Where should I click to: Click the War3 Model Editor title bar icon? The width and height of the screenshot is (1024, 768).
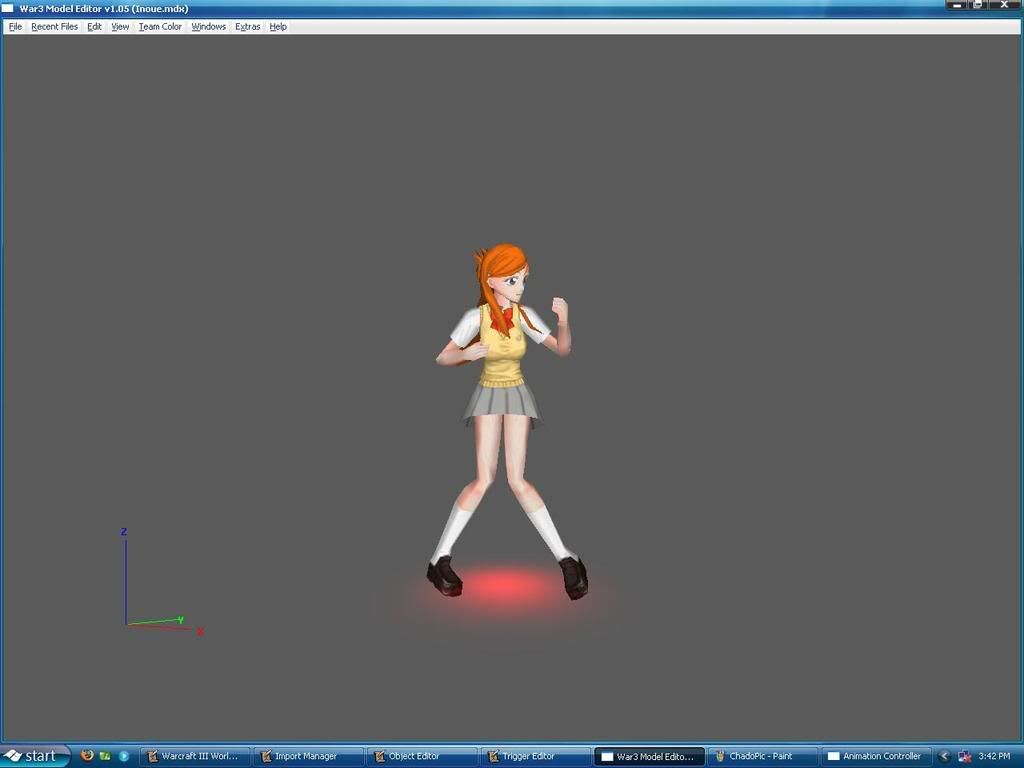coord(7,8)
